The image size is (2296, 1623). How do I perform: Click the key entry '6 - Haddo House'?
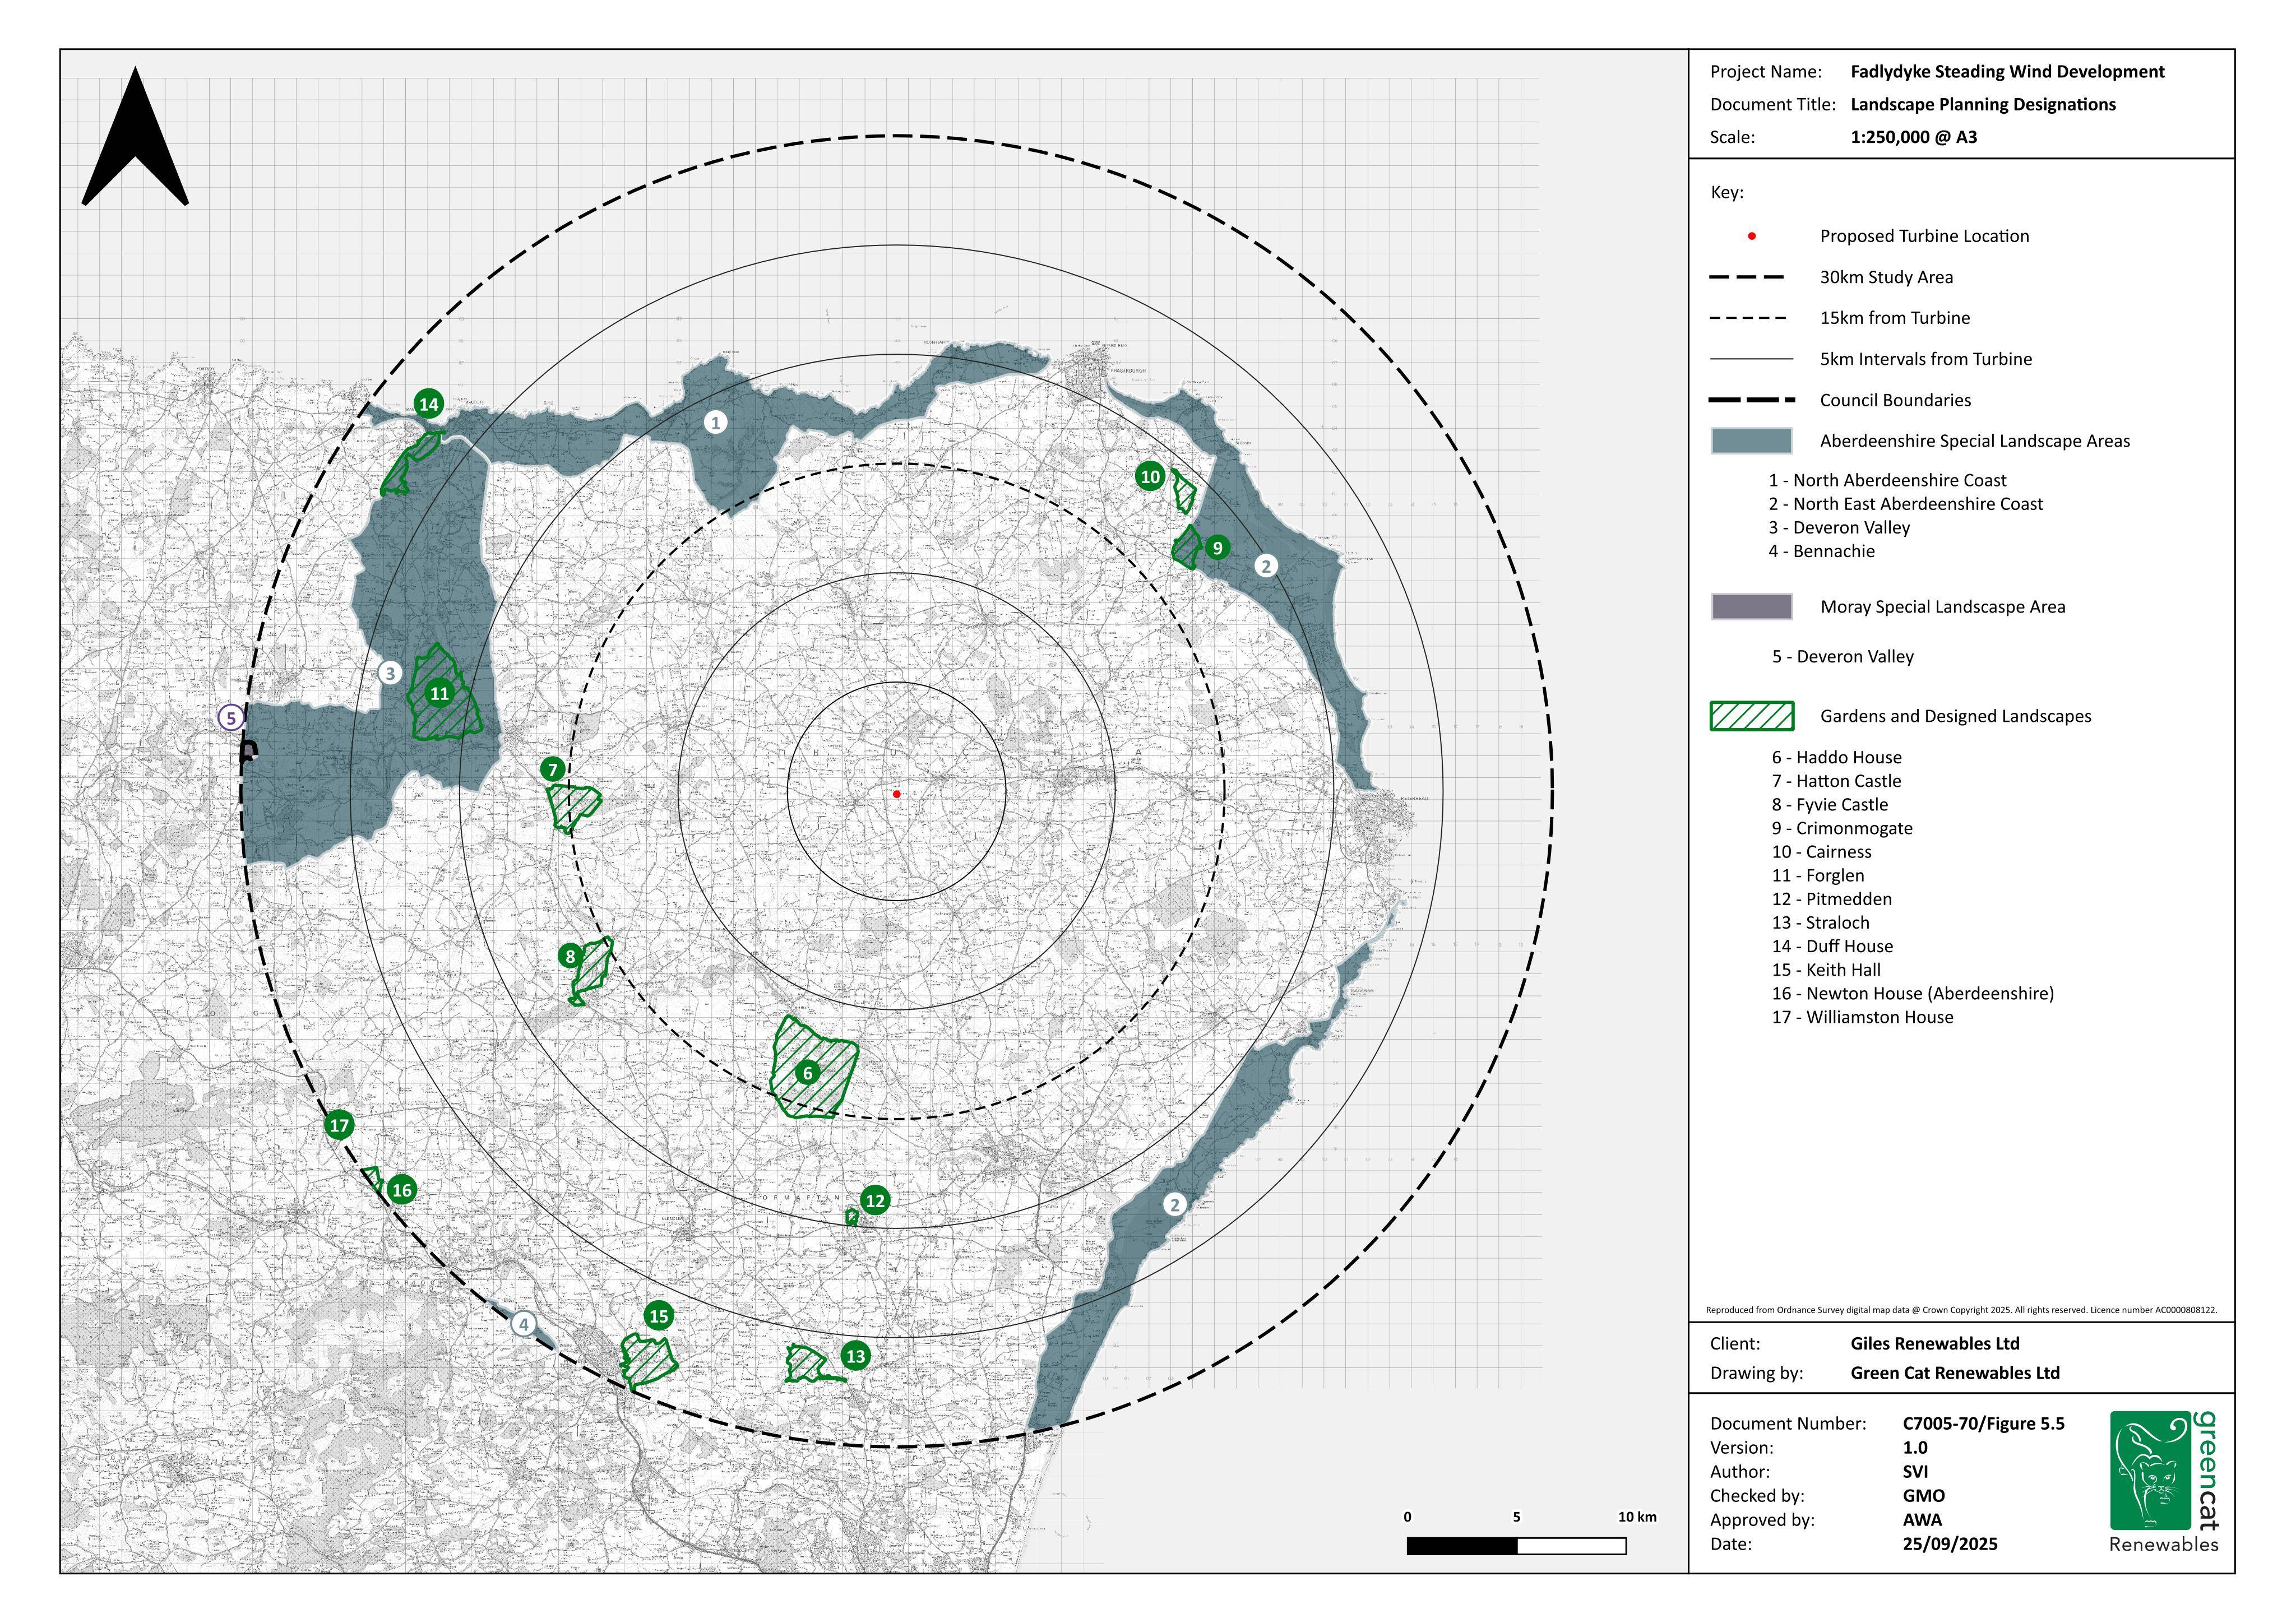point(1836,758)
